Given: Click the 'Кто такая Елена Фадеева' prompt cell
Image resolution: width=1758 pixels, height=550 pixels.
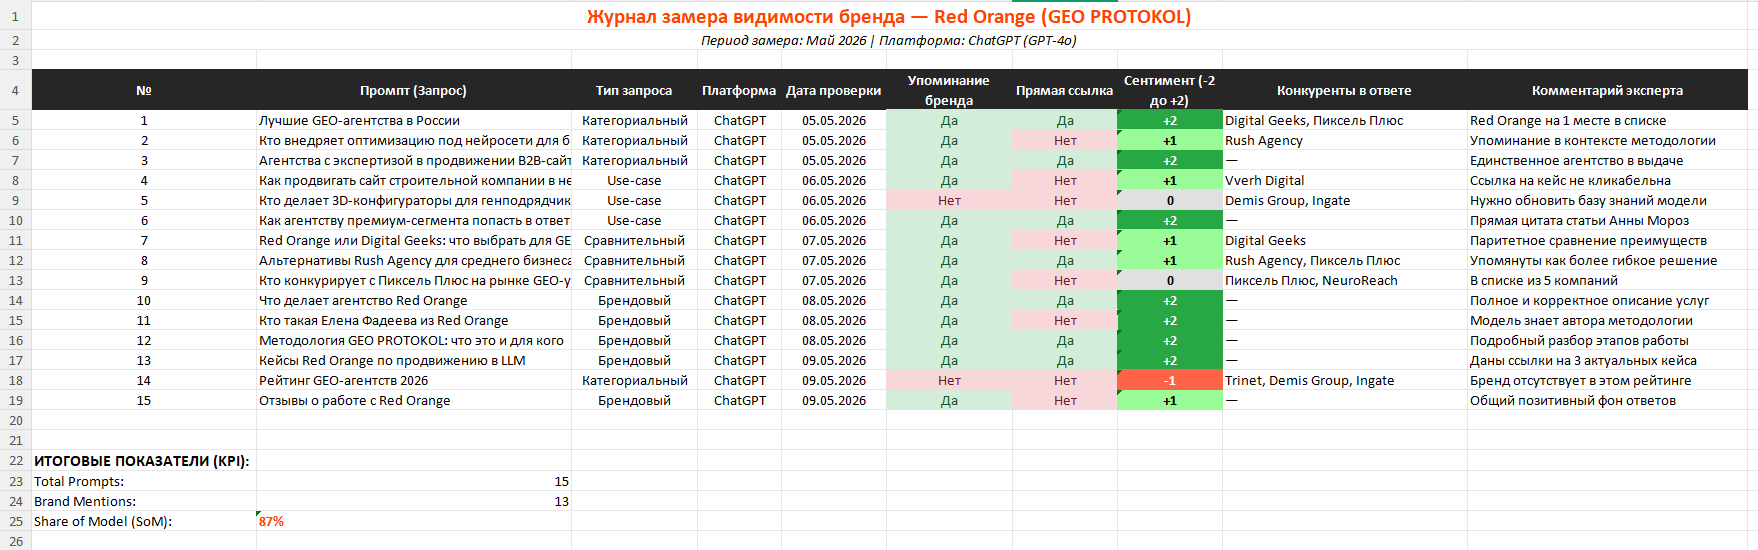Looking at the screenshot, I should (413, 320).
